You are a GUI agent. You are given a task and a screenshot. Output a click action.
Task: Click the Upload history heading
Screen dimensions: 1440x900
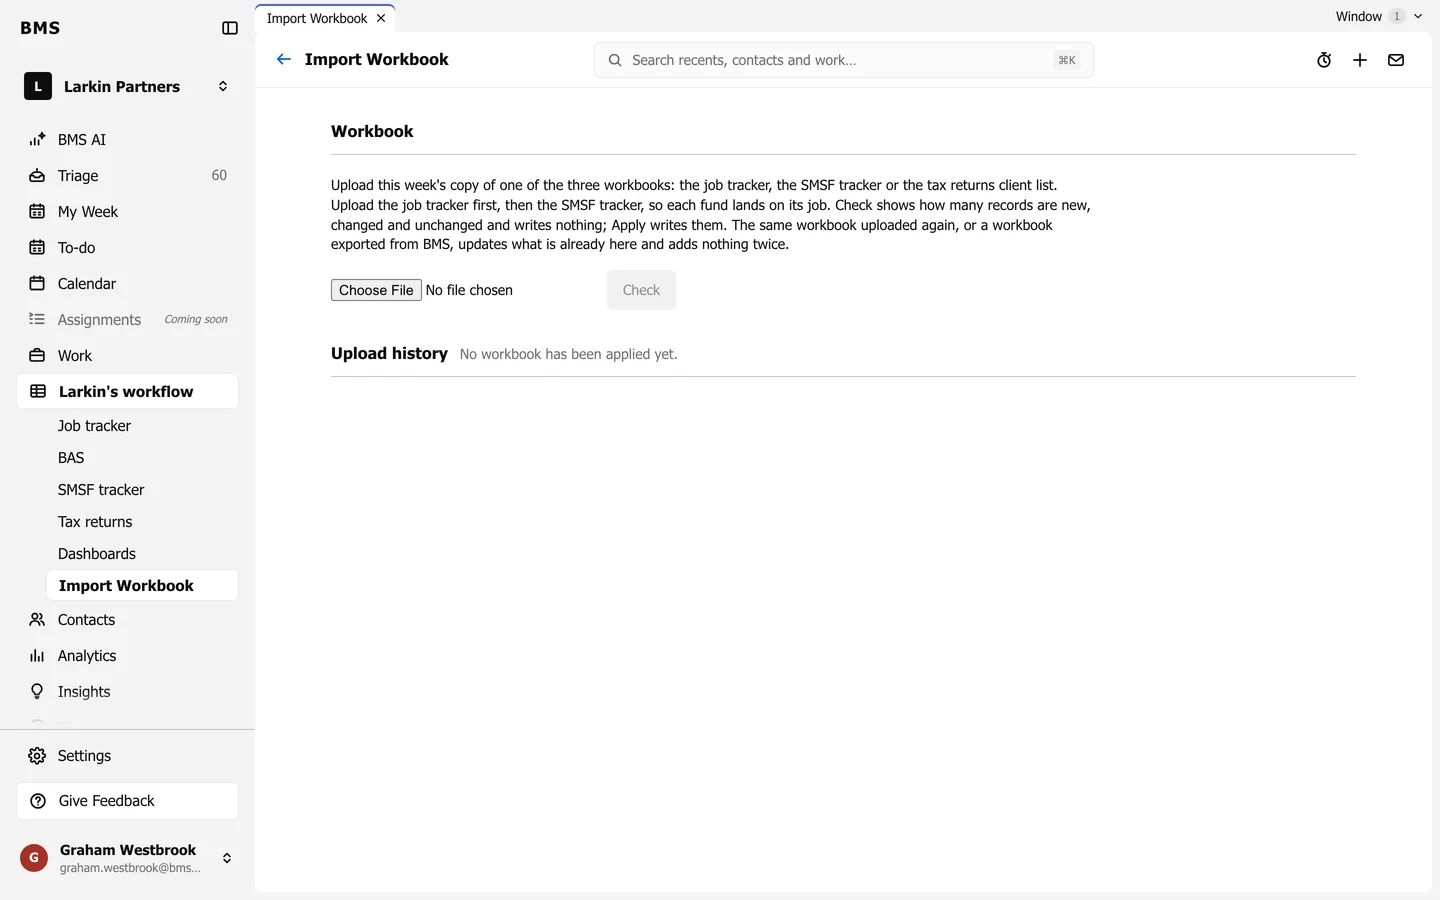coord(389,354)
